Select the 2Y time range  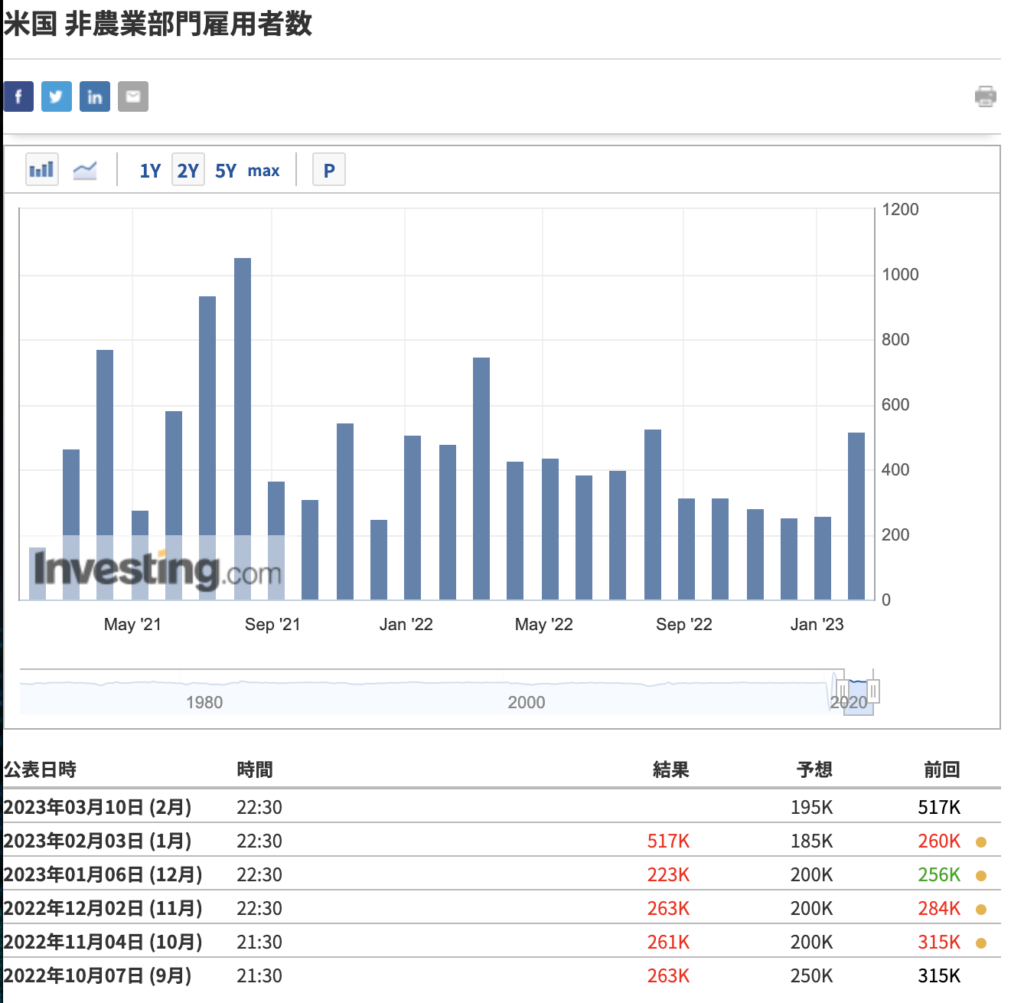click(188, 170)
